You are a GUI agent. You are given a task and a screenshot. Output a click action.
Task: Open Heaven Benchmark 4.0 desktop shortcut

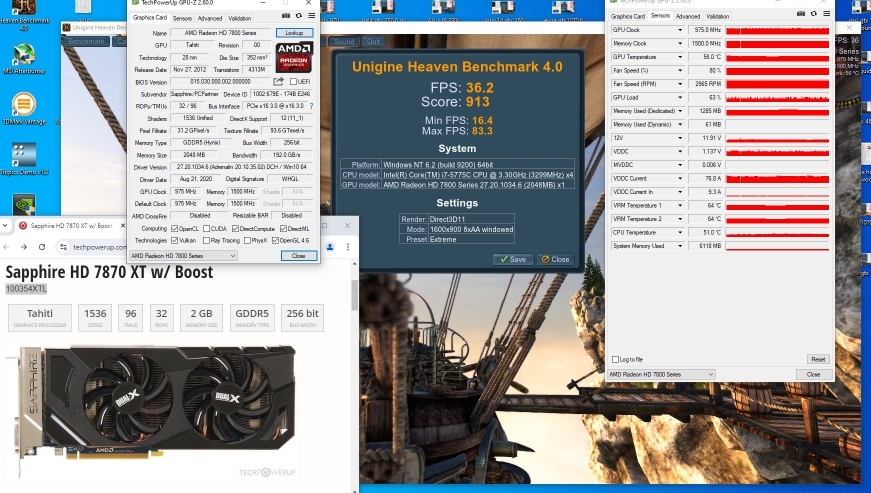24,12
